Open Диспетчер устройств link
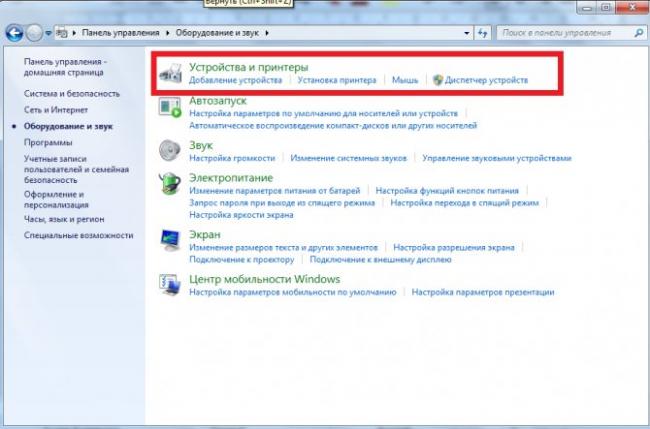This screenshot has width=650, height=429. (x=486, y=80)
